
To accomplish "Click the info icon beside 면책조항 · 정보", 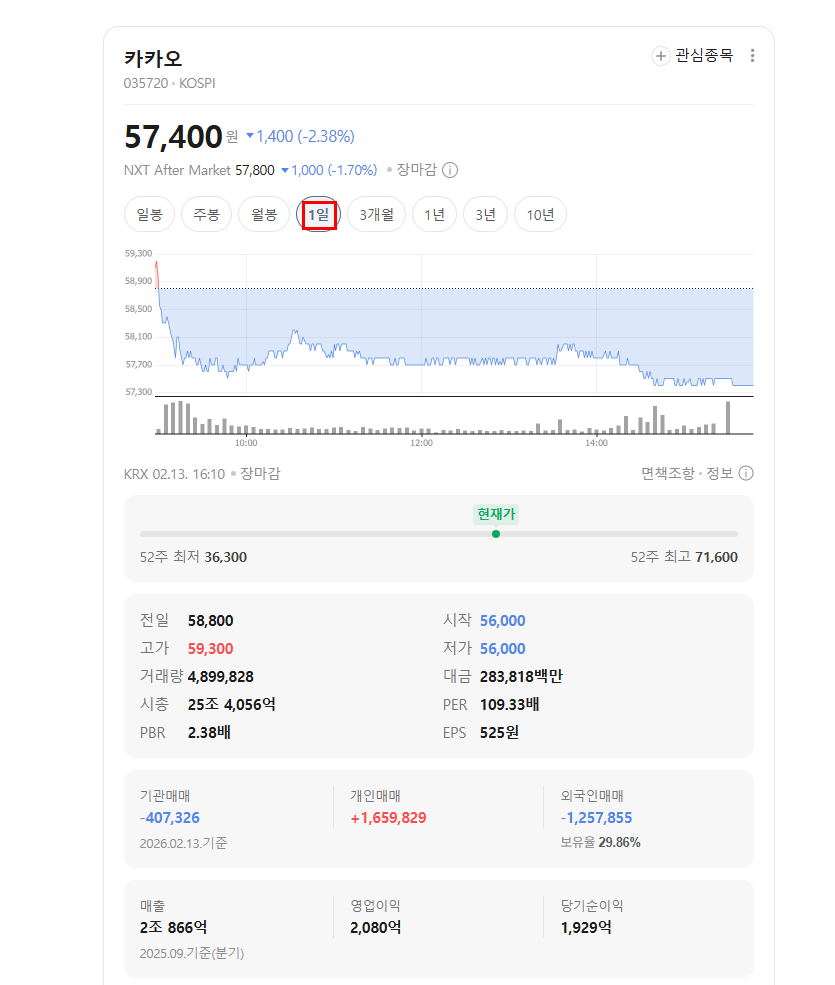I will (746, 473).
